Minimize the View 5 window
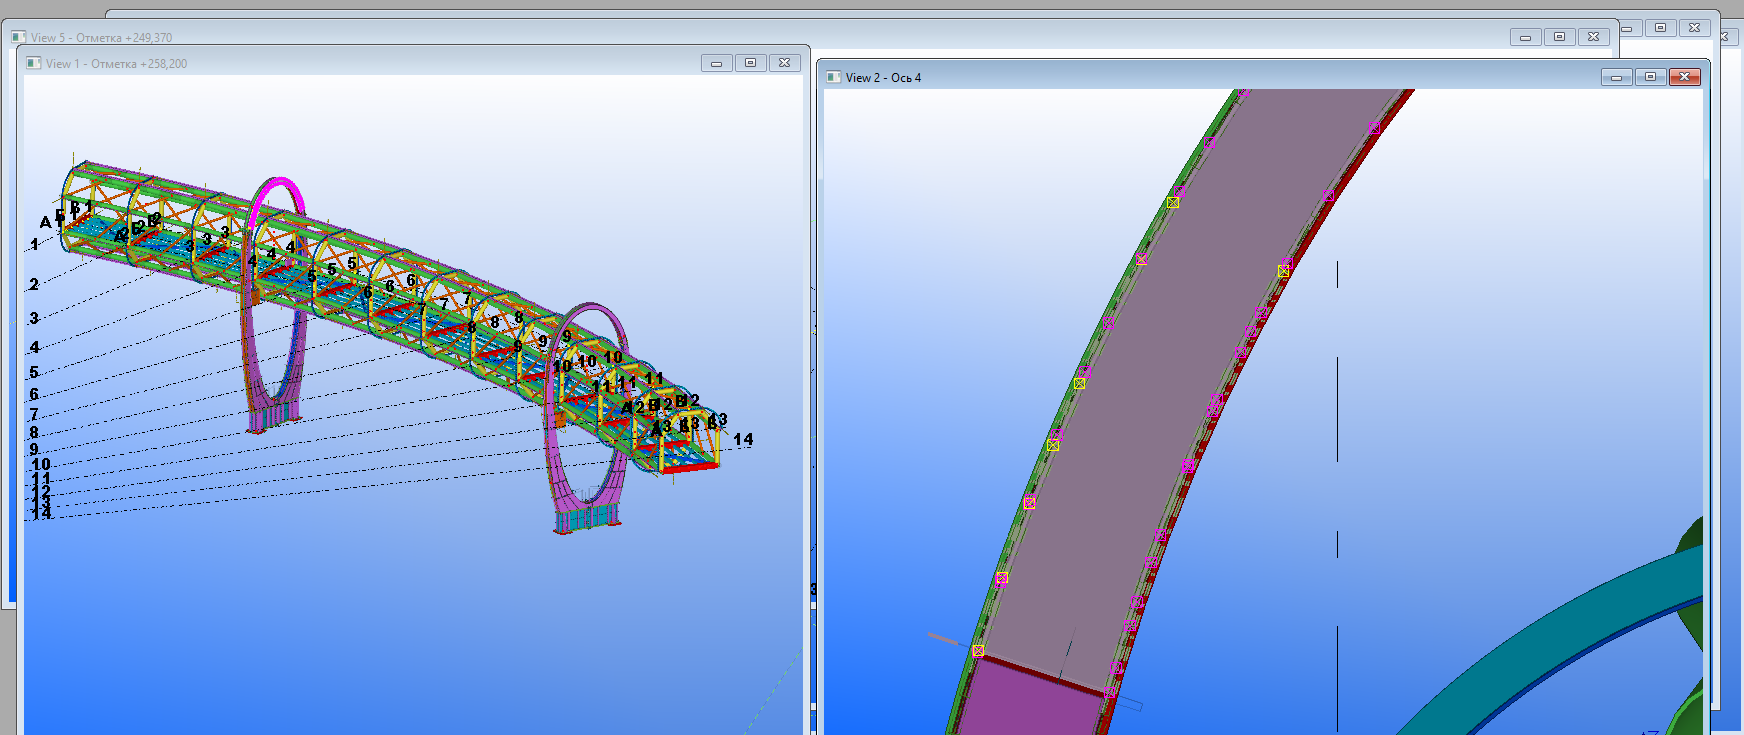The width and height of the screenshot is (1744, 735). pos(1525,37)
